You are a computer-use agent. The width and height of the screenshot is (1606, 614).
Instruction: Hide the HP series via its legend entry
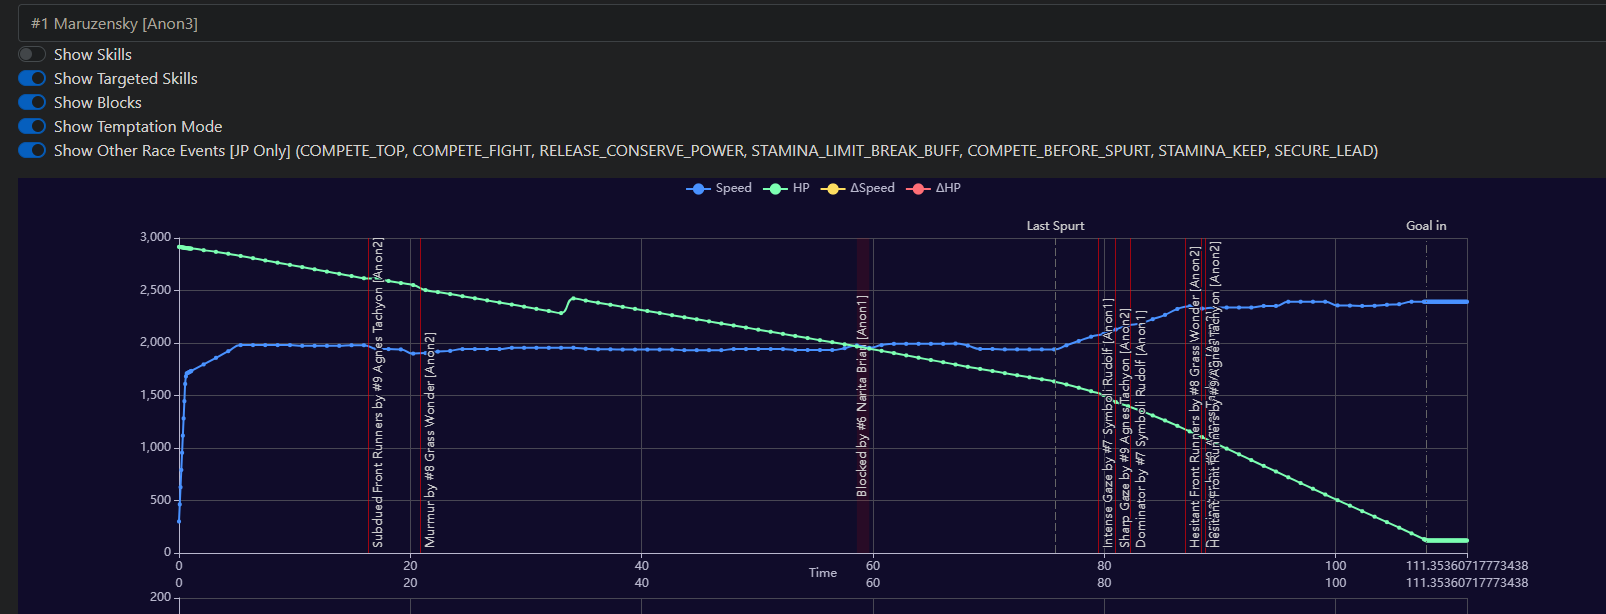point(787,188)
